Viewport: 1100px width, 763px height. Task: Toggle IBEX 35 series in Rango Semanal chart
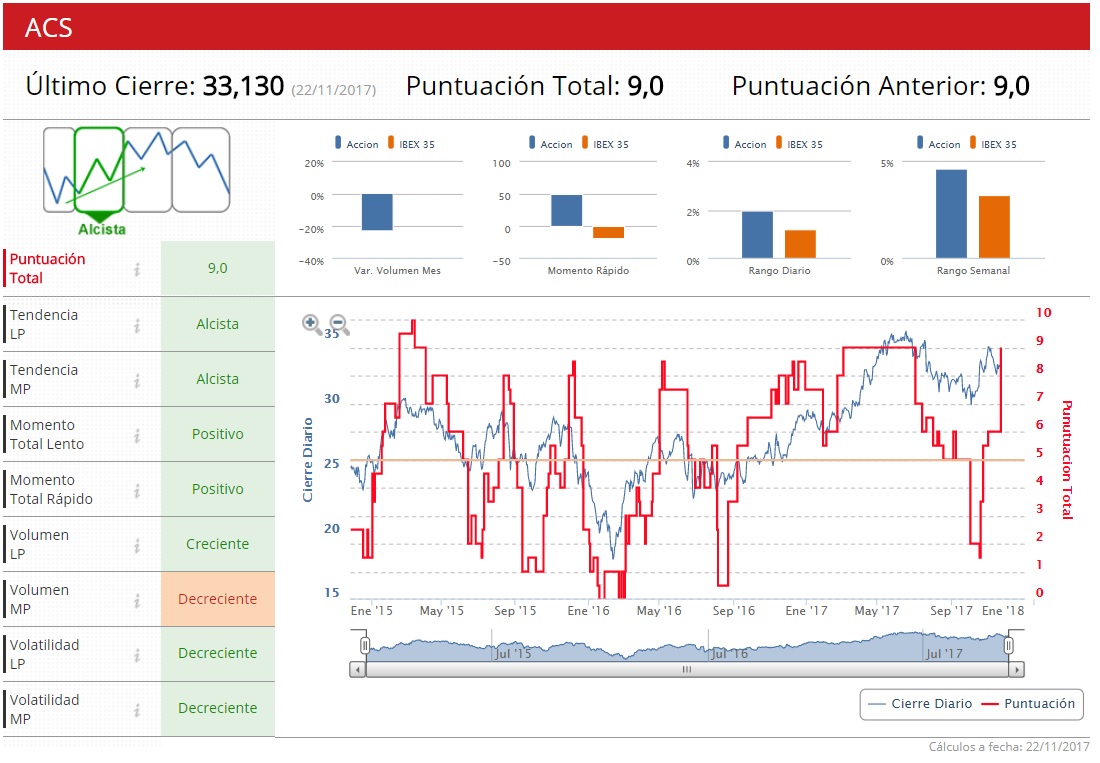tap(994, 144)
